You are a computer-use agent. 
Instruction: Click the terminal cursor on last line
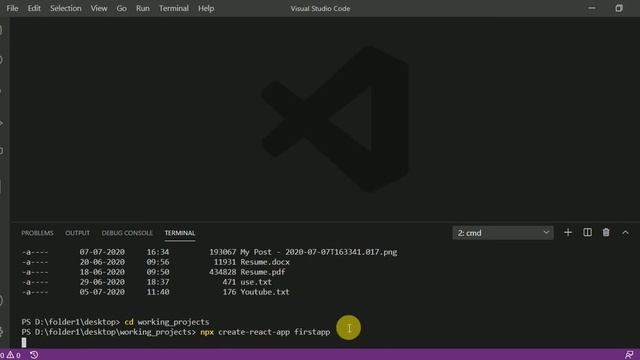(x=24, y=342)
